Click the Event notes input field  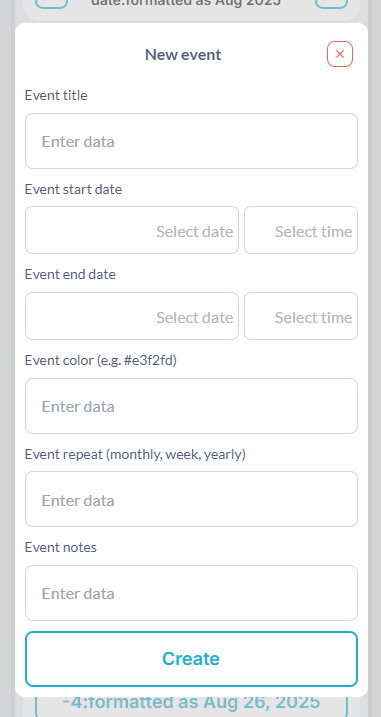pyautogui.click(x=191, y=593)
